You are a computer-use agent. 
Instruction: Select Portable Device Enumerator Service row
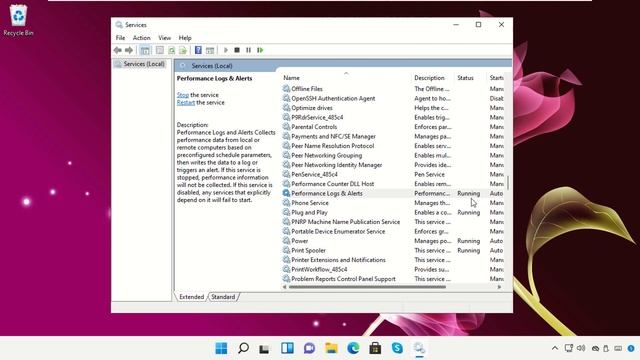click(x=393, y=231)
